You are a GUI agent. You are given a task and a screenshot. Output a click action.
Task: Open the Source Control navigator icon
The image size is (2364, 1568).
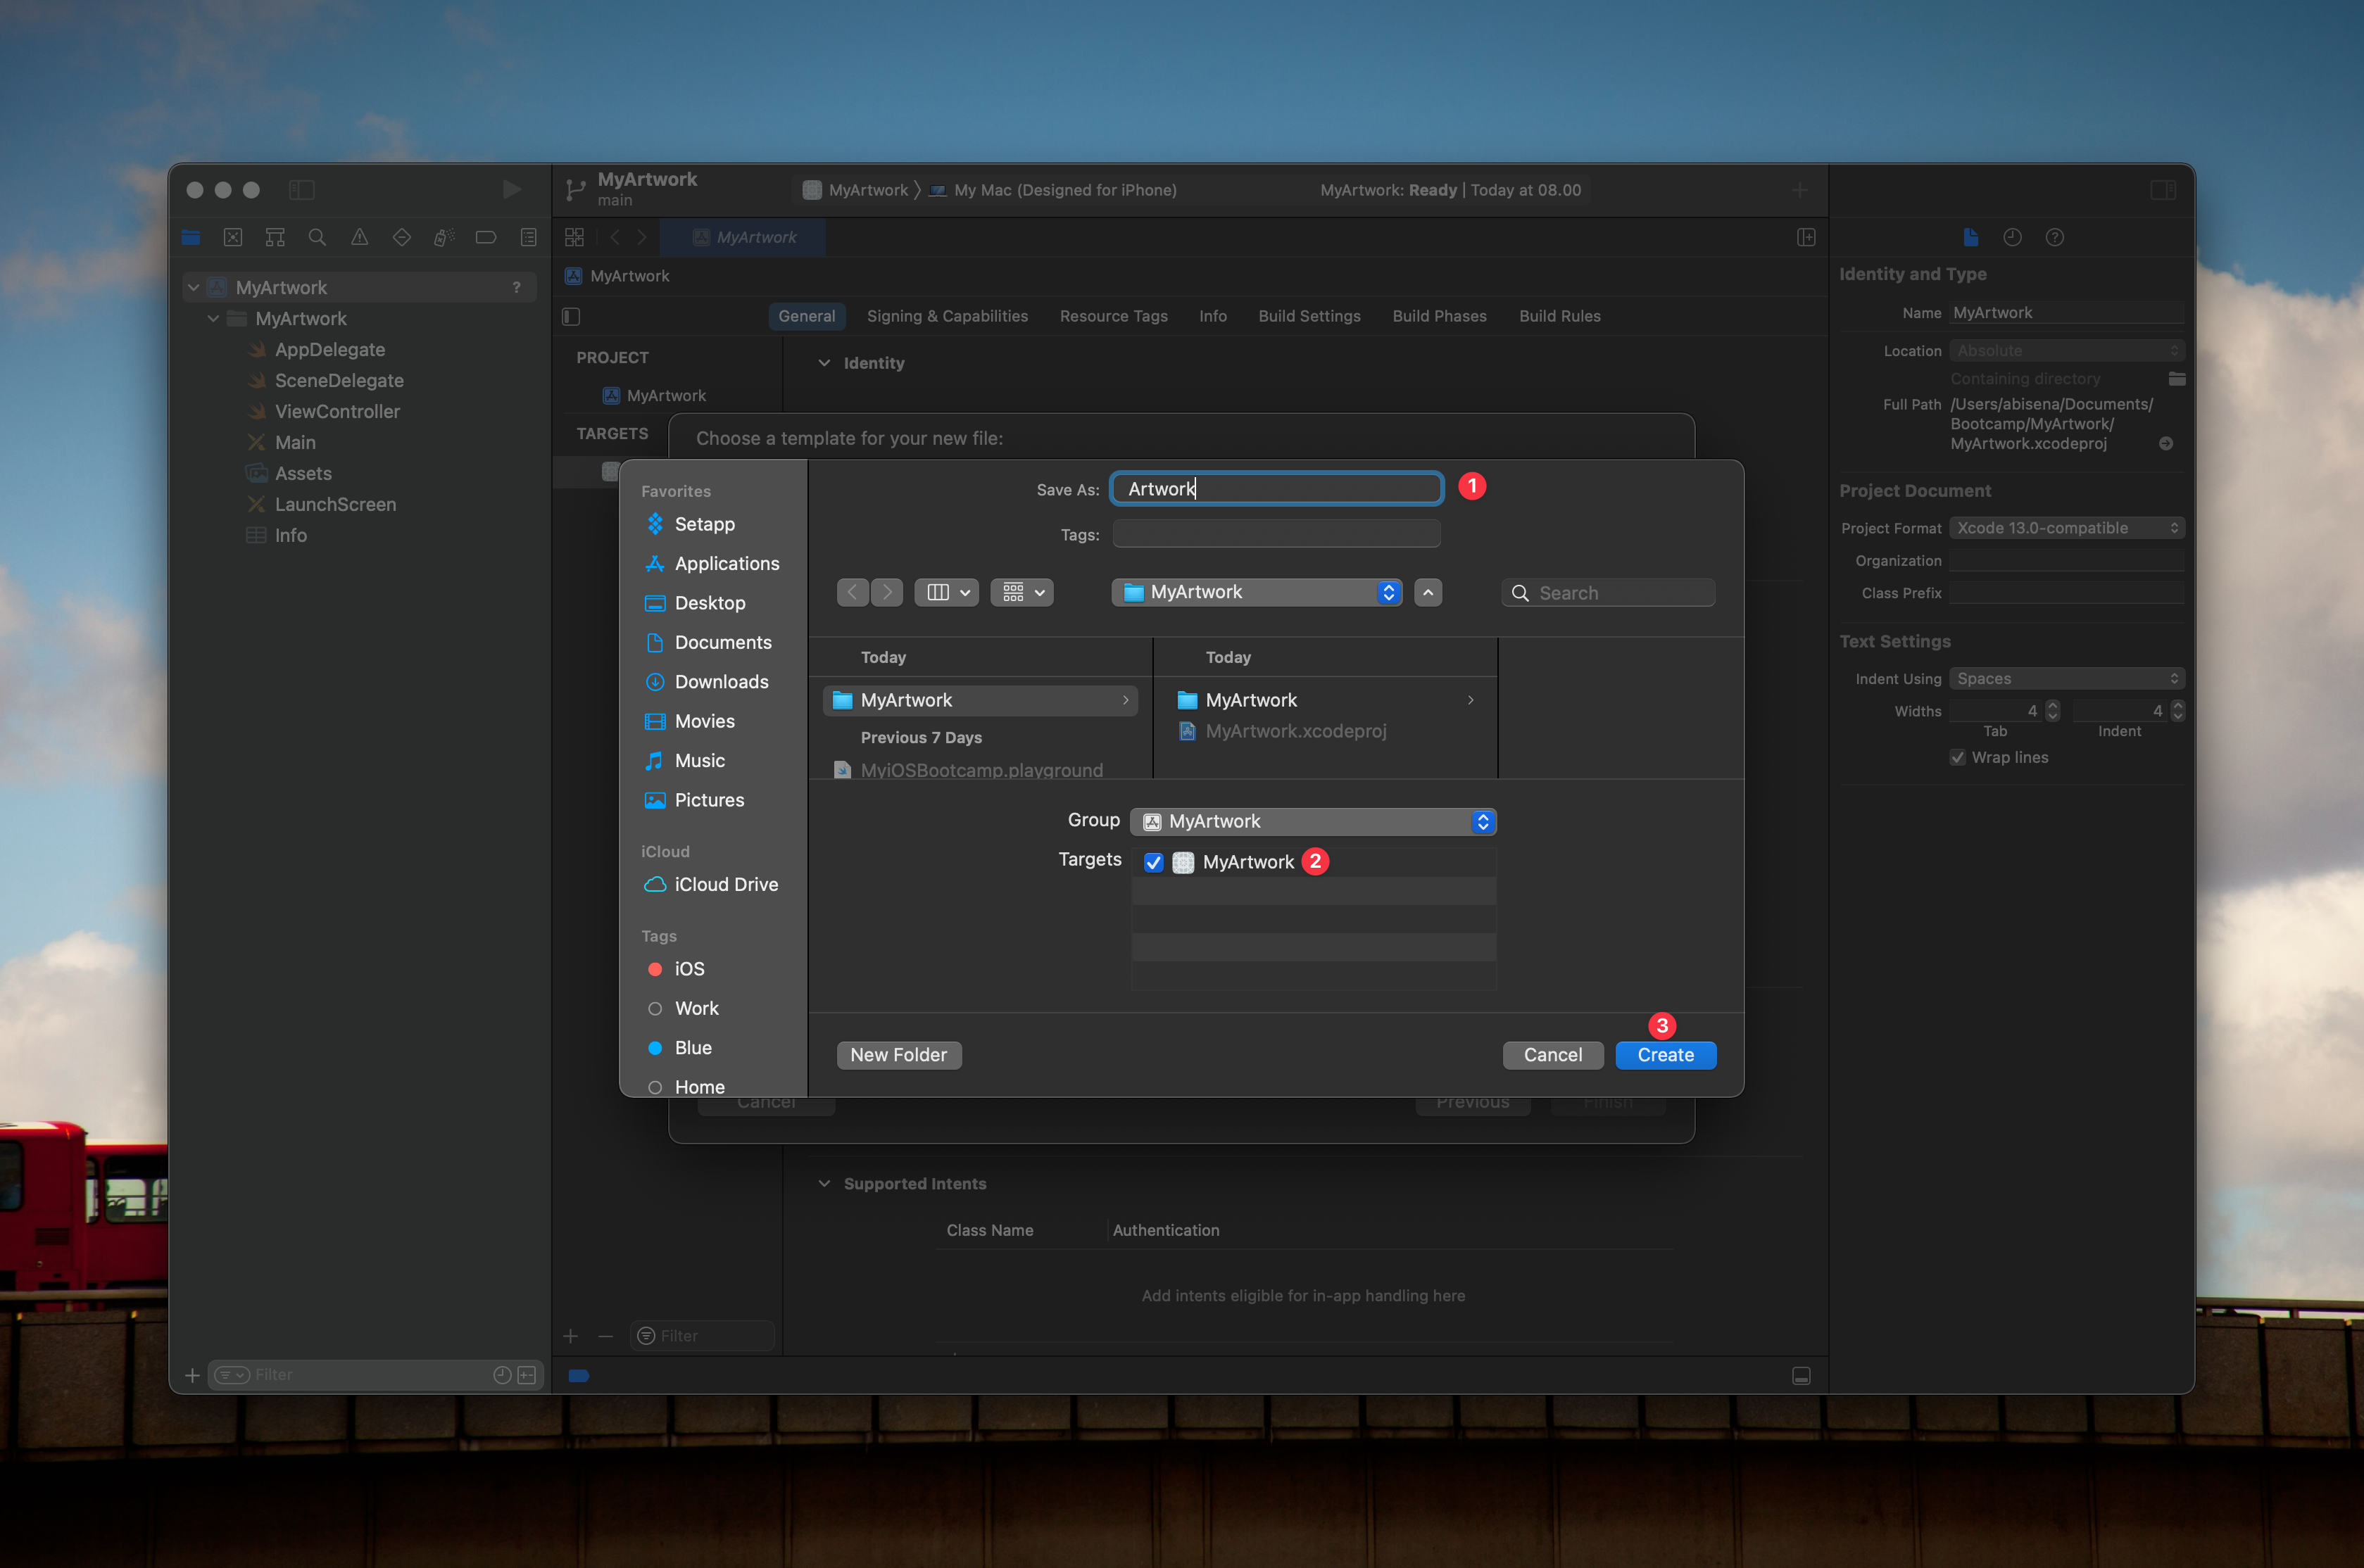pos(233,237)
